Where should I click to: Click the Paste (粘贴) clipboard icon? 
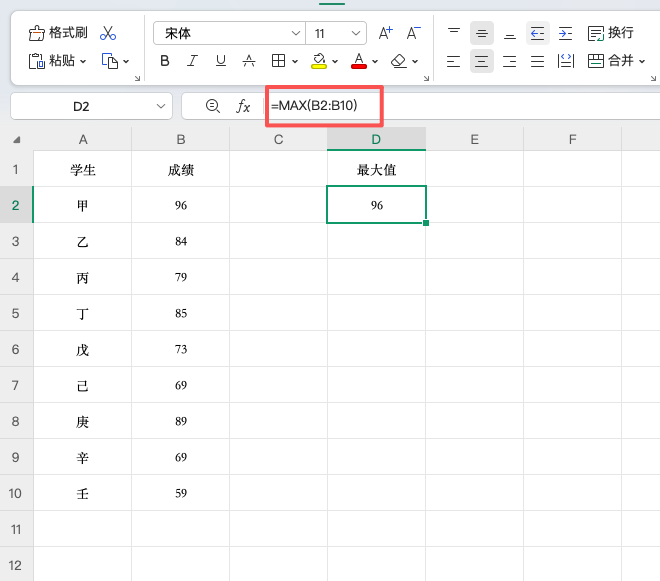click(36, 61)
